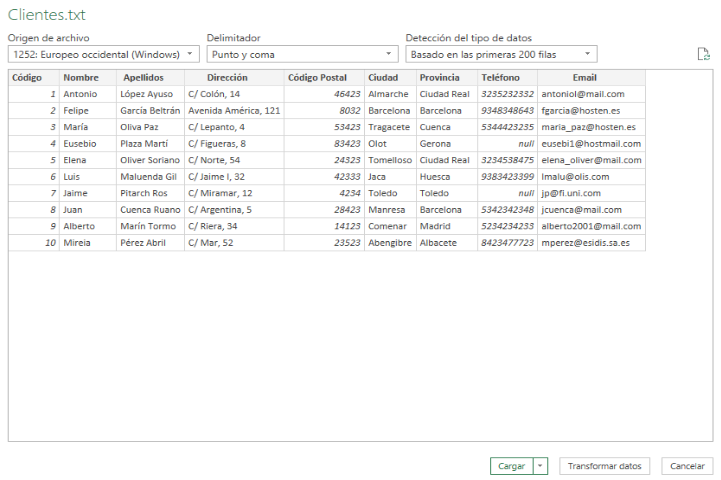The width and height of the screenshot is (721, 480).
Task: Click the antoniol@mail.com email cell
Action: (591, 94)
